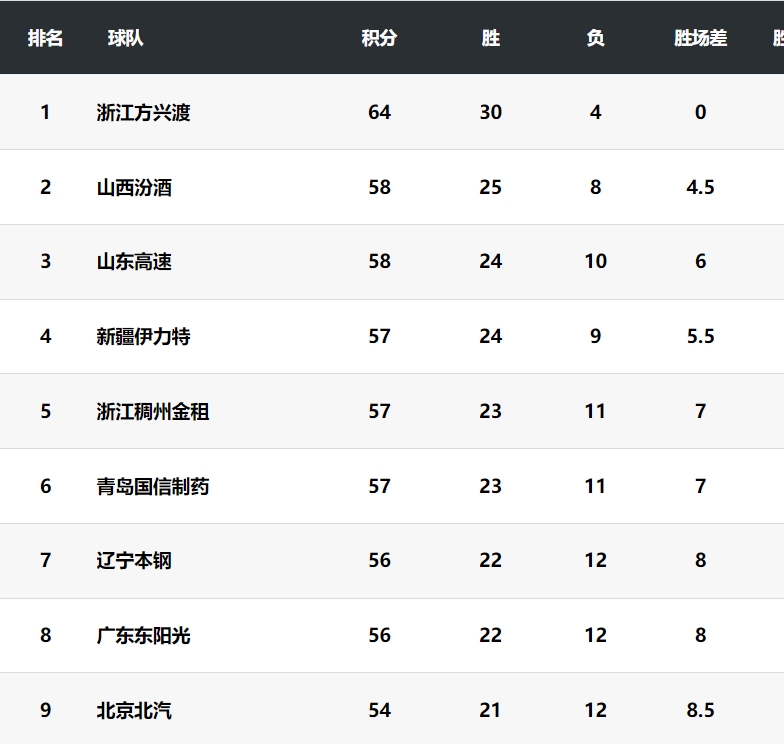
Task: Click the 辽宁本钢 team name
Action: point(134,560)
